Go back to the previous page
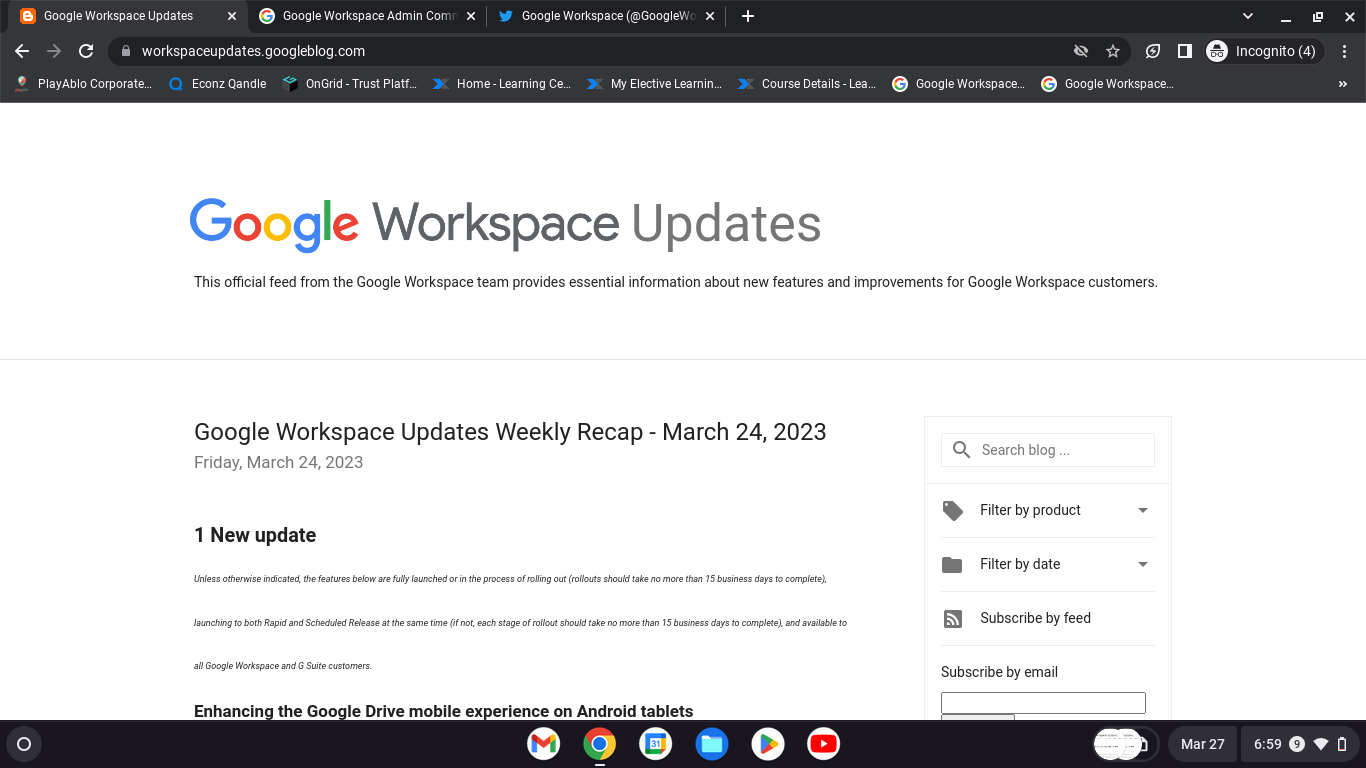 pyautogui.click(x=22, y=51)
